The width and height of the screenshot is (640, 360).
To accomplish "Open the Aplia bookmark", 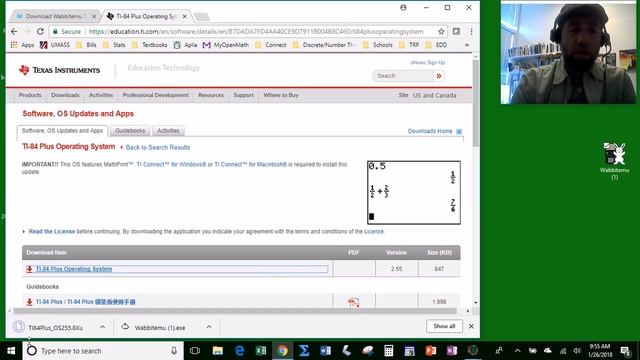I will [185, 45].
